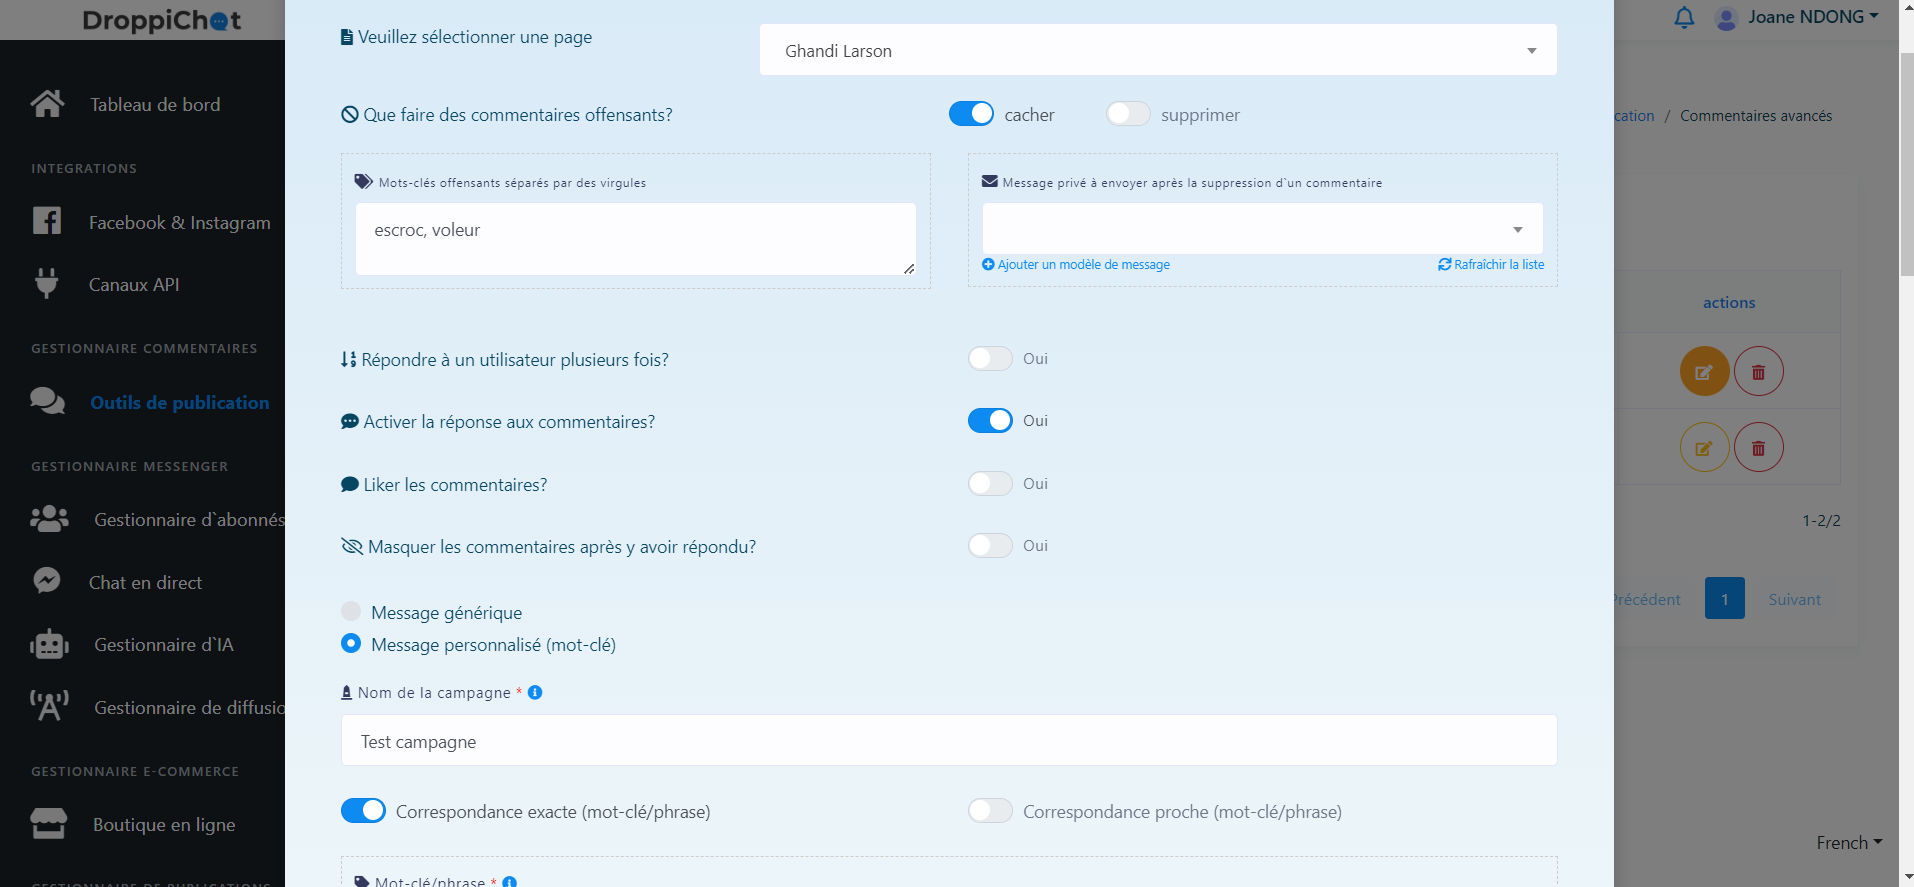Image resolution: width=1914 pixels, height=887 pixels.
Task: Click the Nom de la campagne input field
Action: click(x=948, y=741)
